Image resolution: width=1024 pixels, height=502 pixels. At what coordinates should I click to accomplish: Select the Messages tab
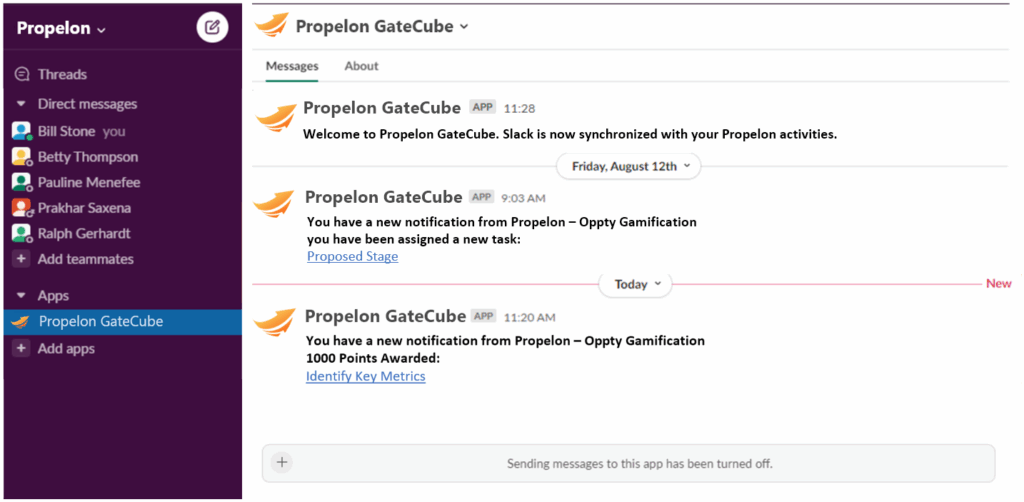pos(292,66)
